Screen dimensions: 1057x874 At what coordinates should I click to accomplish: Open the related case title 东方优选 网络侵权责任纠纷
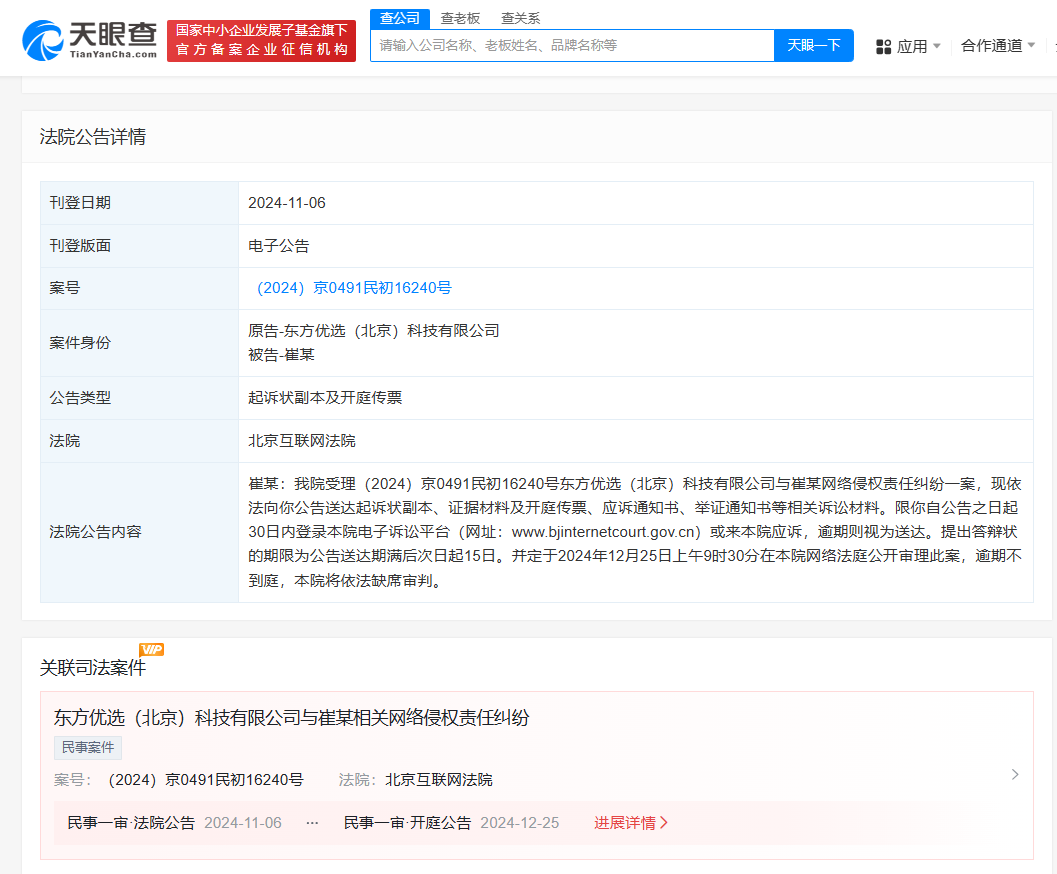point(291,718)
